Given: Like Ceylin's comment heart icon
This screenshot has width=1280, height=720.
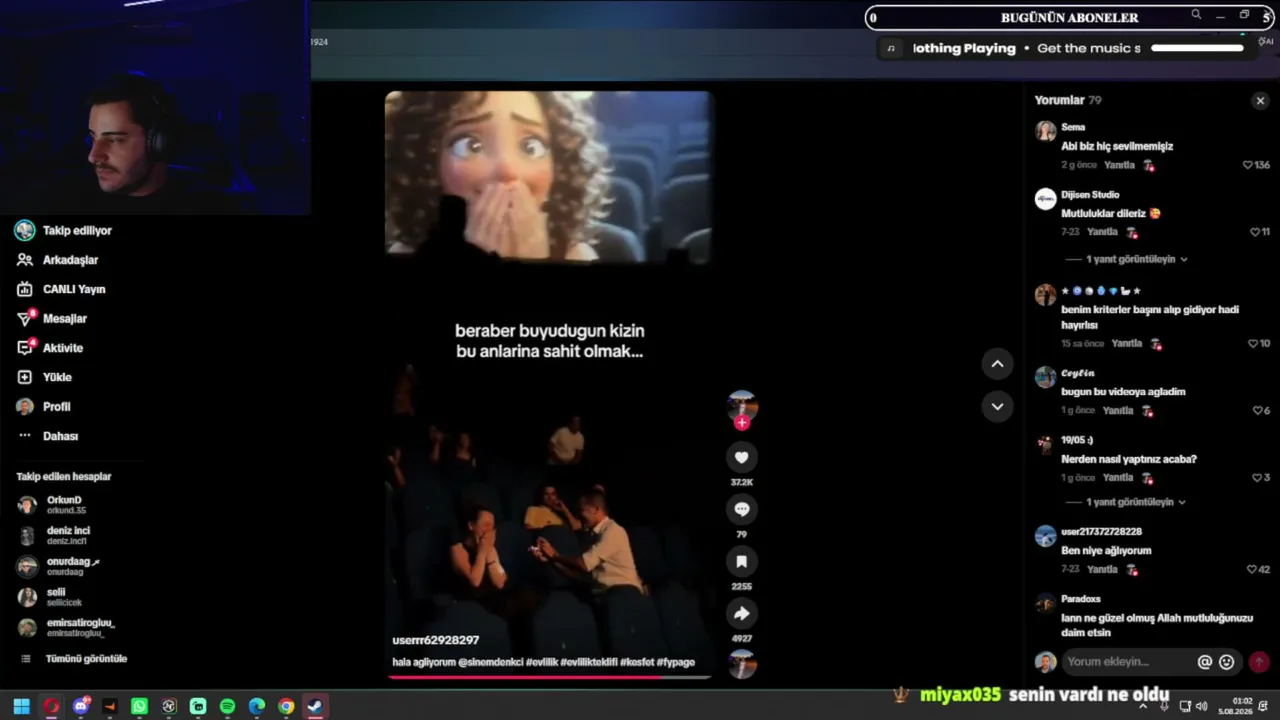Looking at the screenshot, I should 1258,411.
